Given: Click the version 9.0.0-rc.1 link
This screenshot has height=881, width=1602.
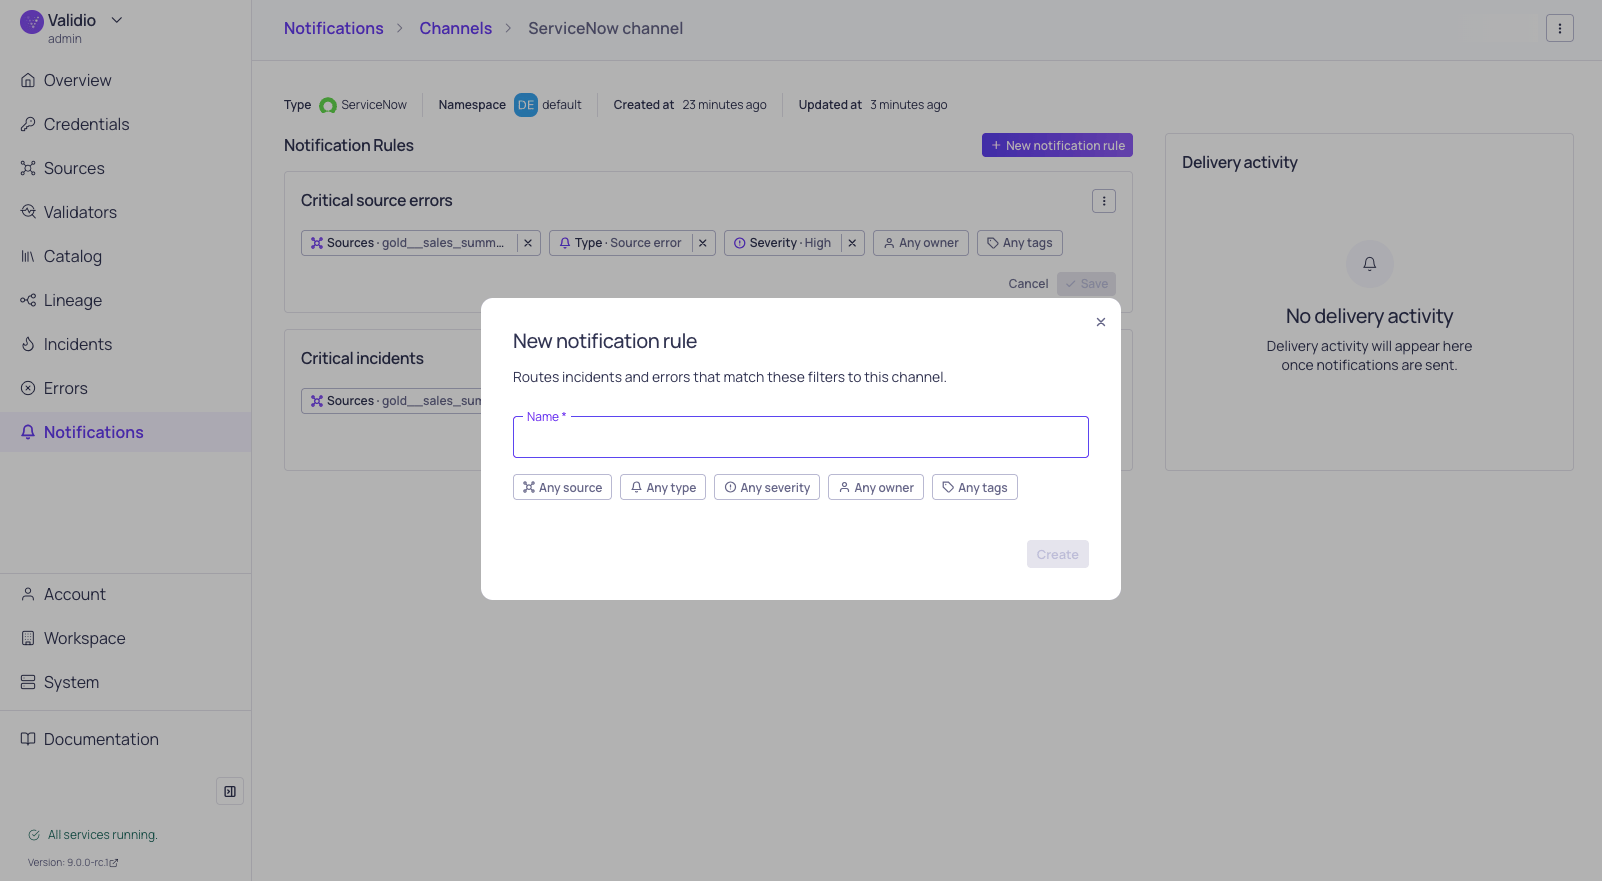Looking at the screenshot, I should pyautogui.click(x=73, y=862).
